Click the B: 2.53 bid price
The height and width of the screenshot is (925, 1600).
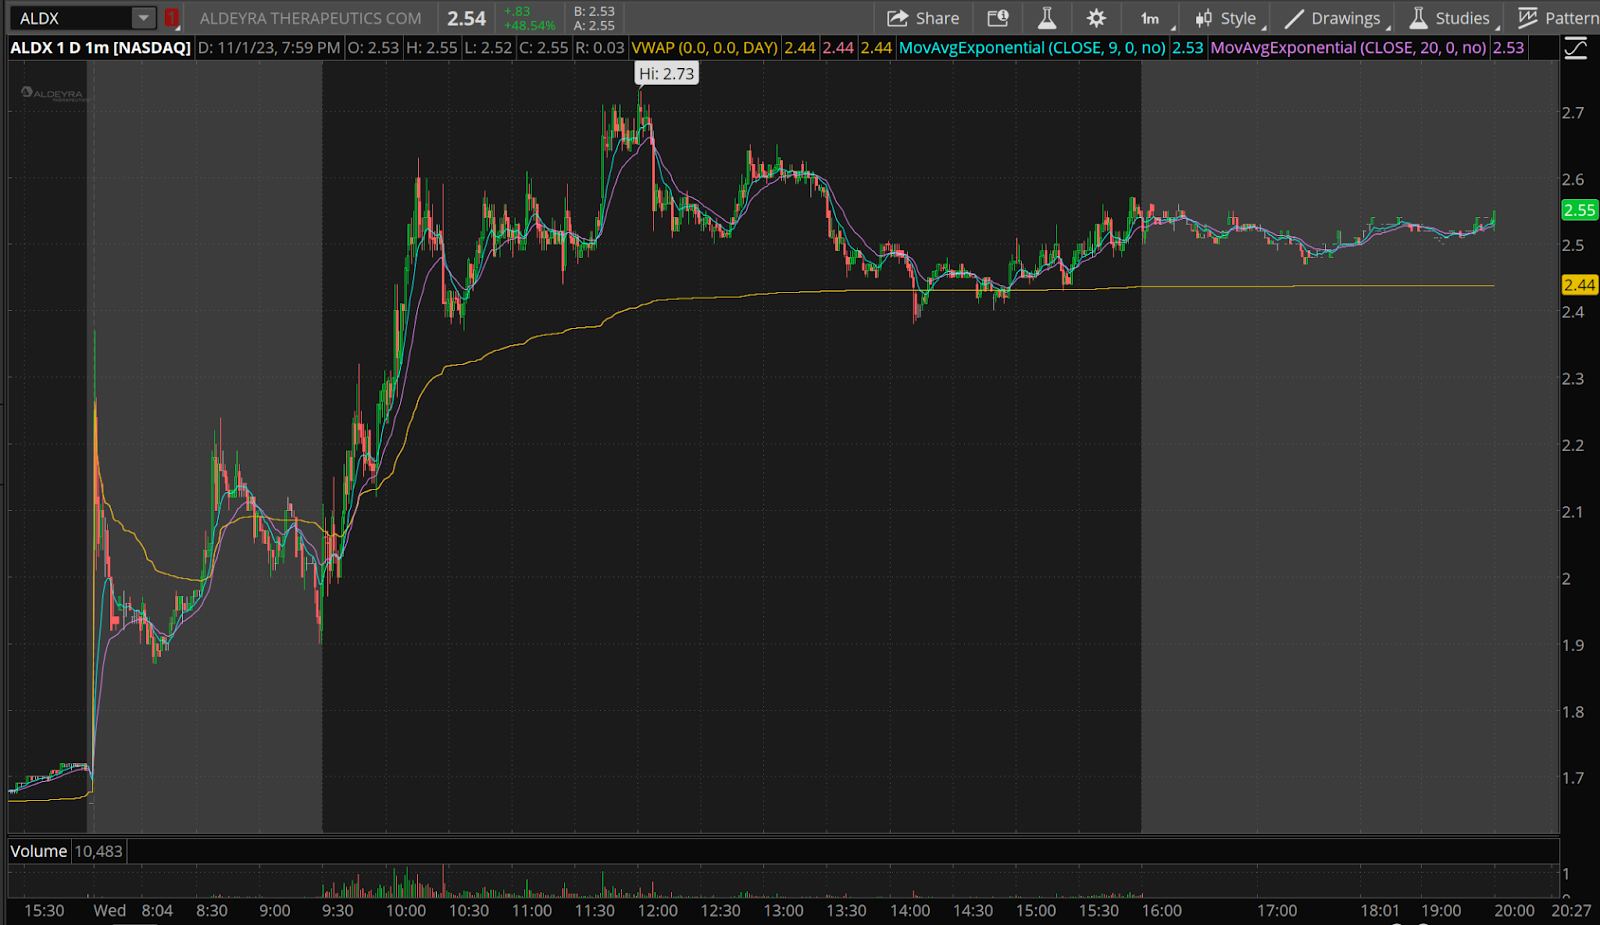click(594, 12)
